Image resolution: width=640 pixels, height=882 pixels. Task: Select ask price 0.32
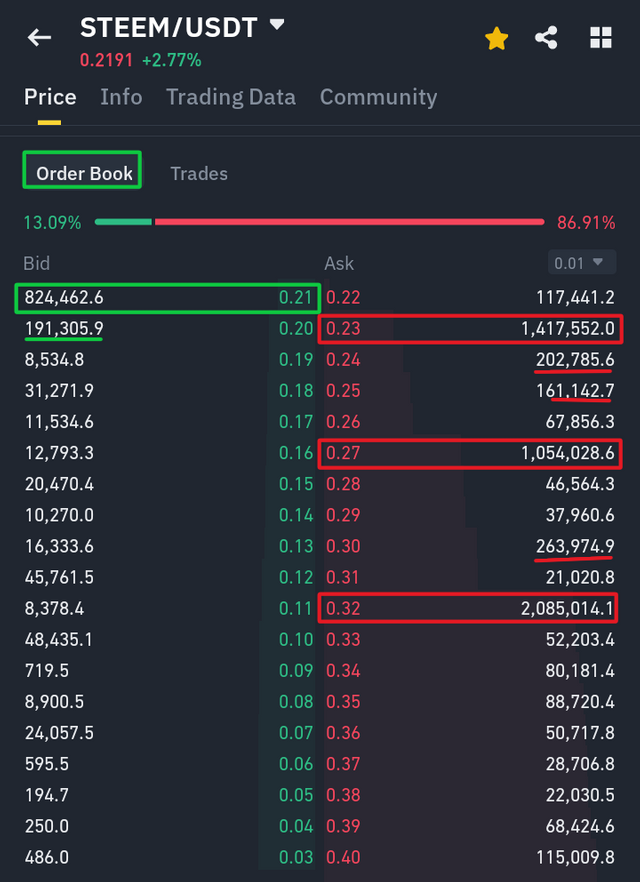pos(343,609)
